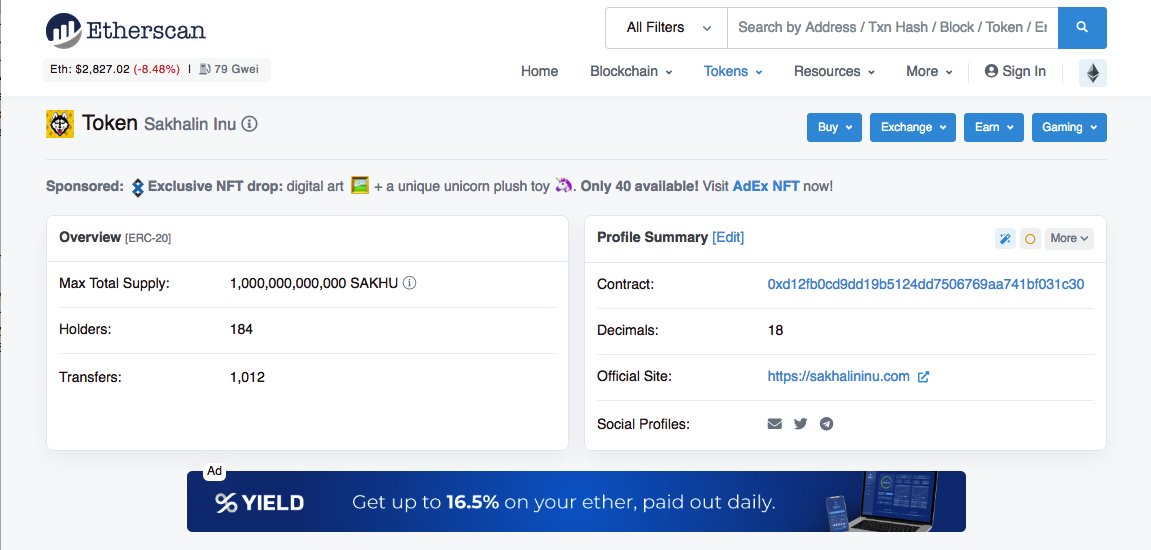Open the Gaming dropdown button
The width and height of the screenshot is (1151, 550).
1070,127
